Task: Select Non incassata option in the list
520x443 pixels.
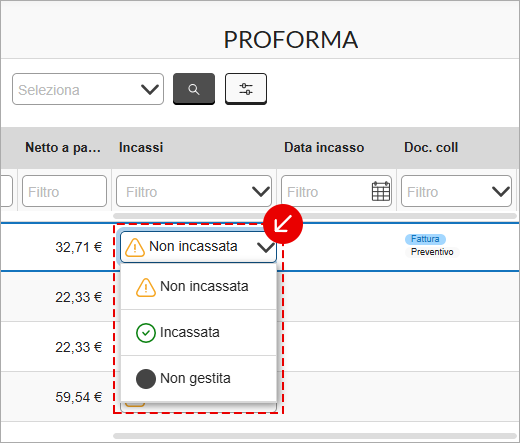Action: [x=198, y=287]
